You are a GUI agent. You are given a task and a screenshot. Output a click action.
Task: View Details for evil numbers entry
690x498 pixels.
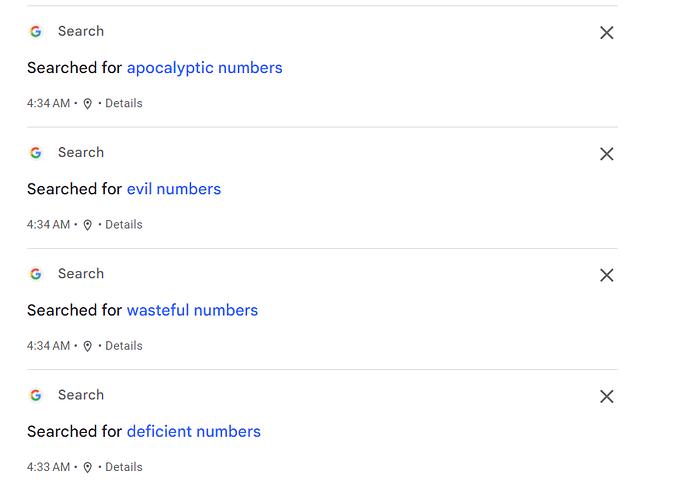124,225
